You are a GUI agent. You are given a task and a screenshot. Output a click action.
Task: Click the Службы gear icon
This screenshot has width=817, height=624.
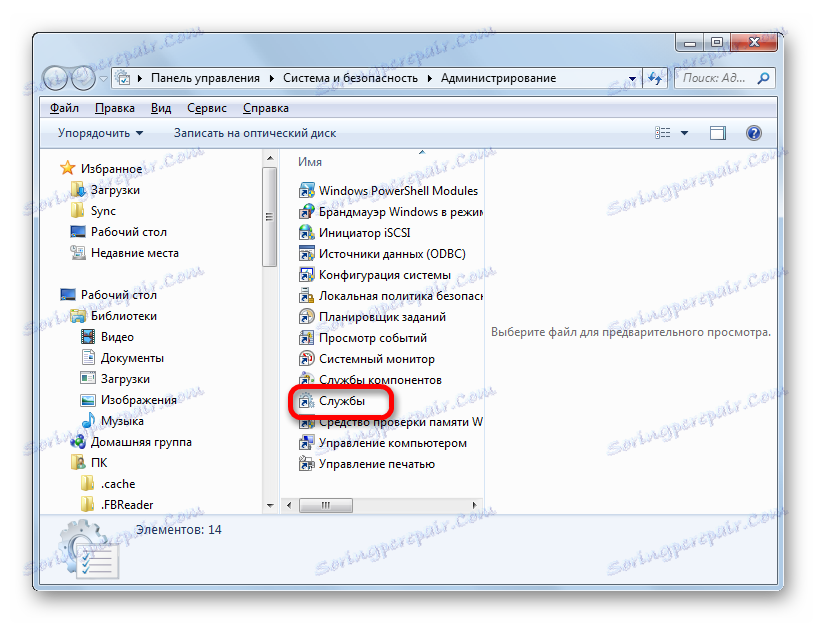pyautogui.click(x=306, y=401)
